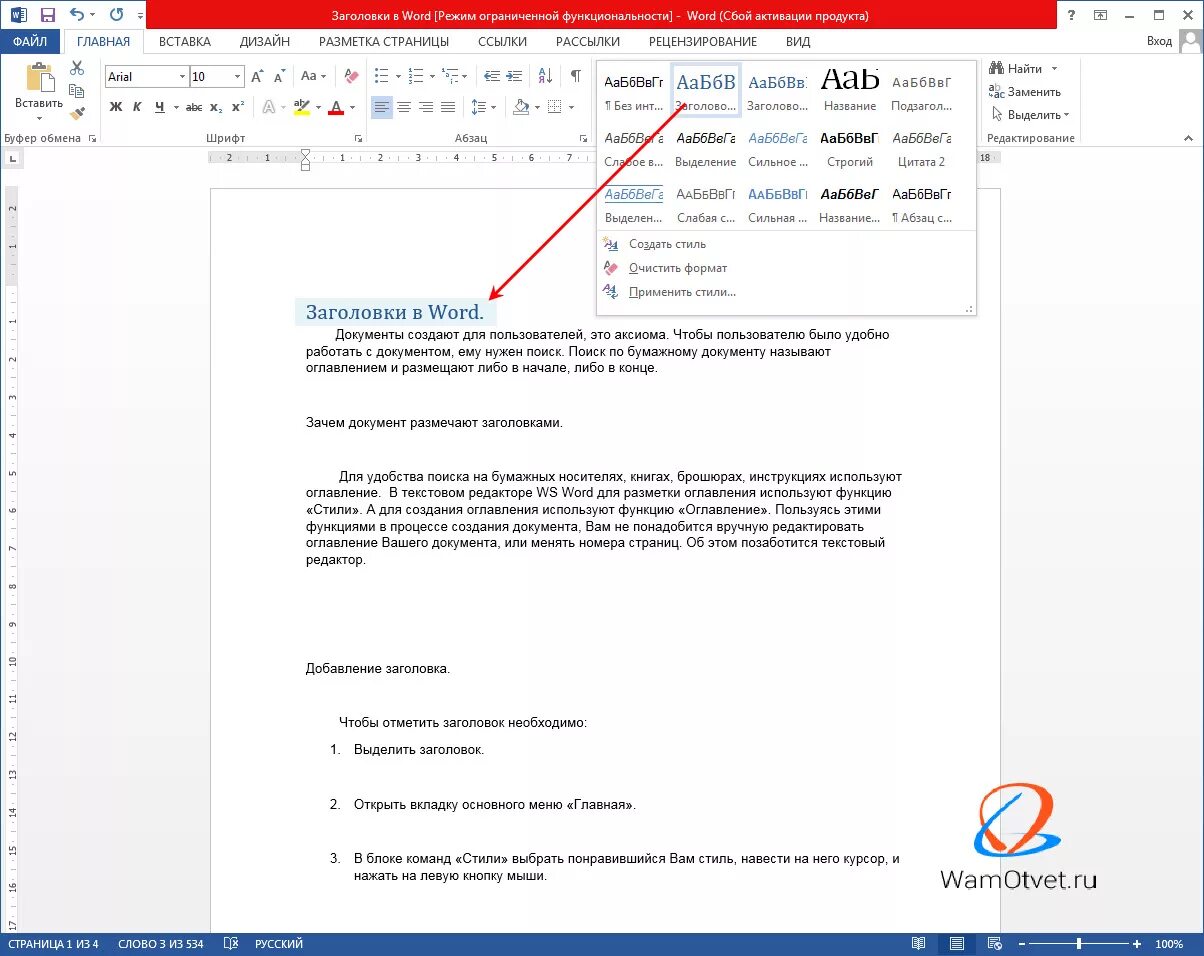Toggle strikethrough abc formatting
Screen dimensions: 1204x956
coord(194,107)
